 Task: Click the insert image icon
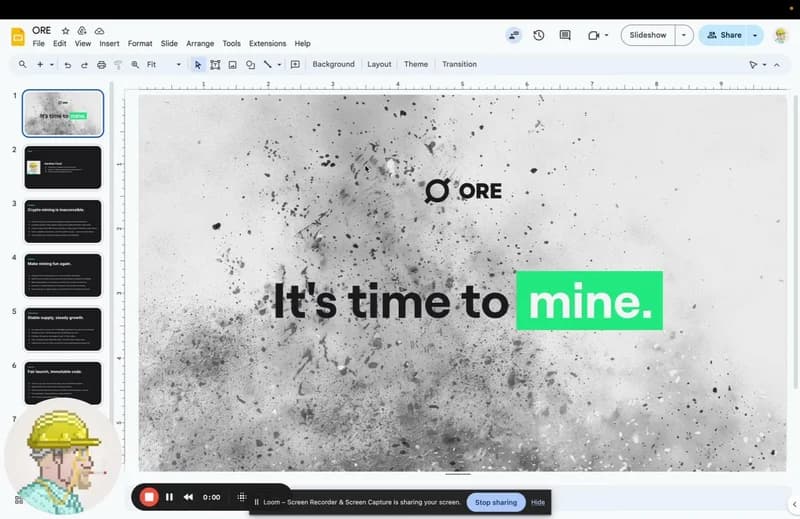232,64
